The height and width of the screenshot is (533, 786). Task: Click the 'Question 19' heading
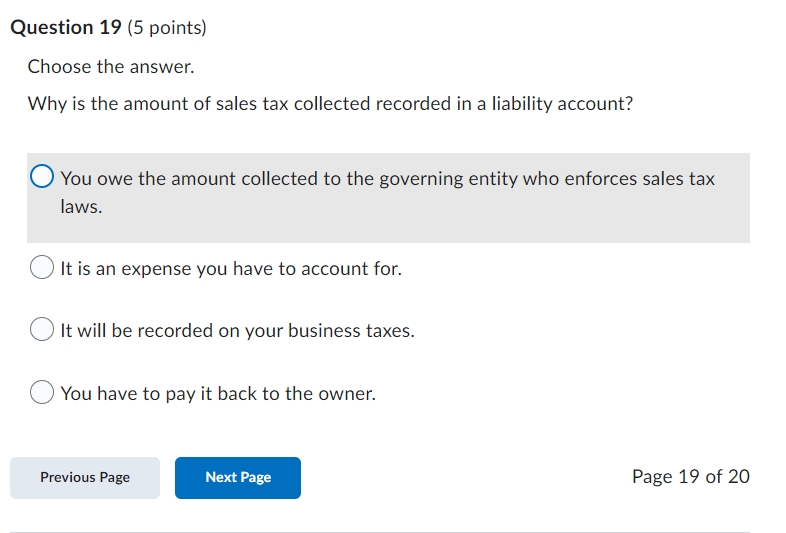[66, 28]
